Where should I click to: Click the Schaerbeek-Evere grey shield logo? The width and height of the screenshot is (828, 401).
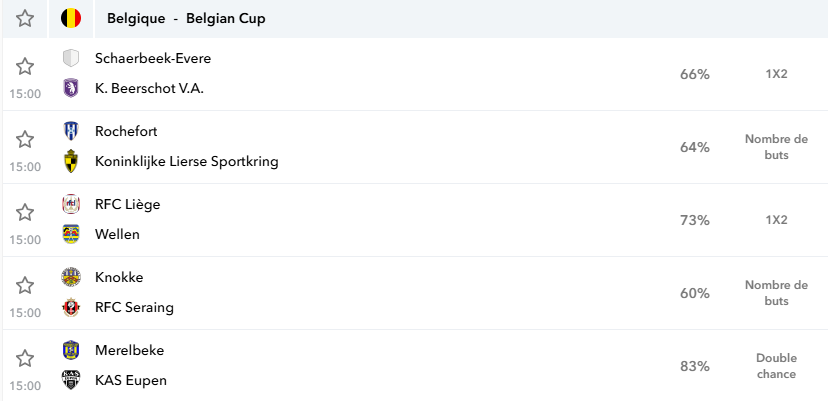(71, 58)
